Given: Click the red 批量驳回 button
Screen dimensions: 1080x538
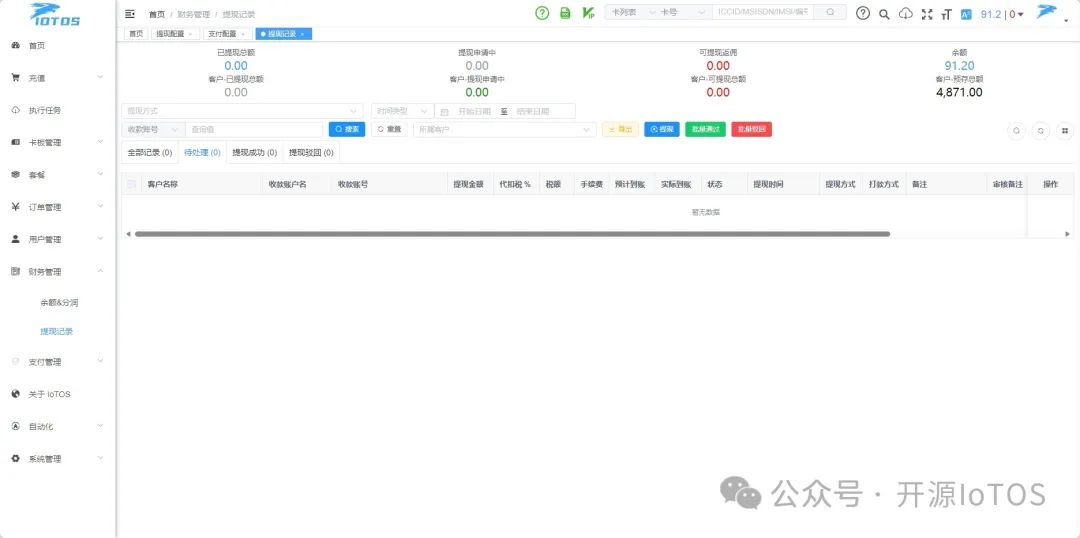Looking at the screenshot, I should (x=751, y=130).
